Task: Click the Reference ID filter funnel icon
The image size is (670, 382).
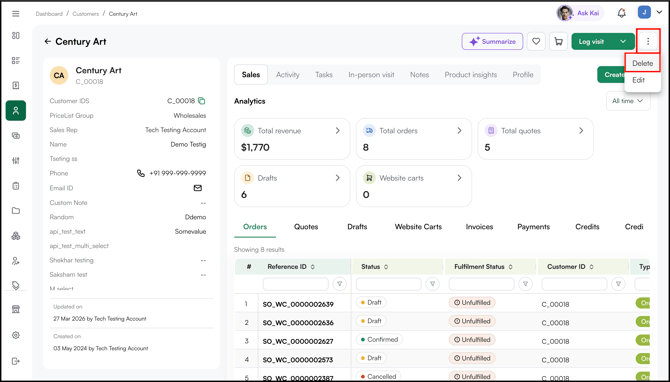Action: pos(340,284)
